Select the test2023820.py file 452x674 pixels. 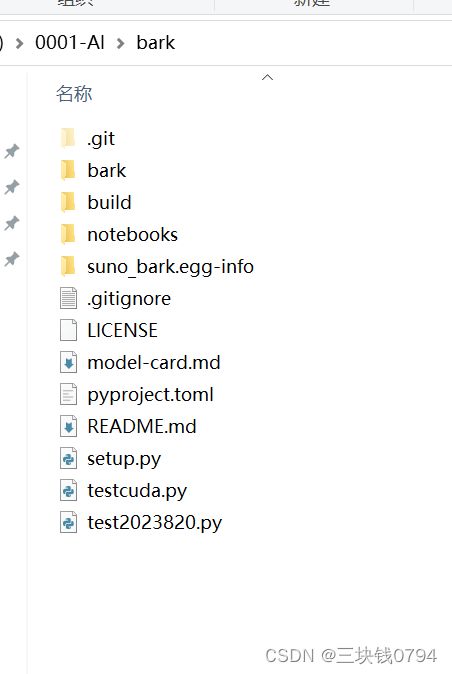click(155, 523)
